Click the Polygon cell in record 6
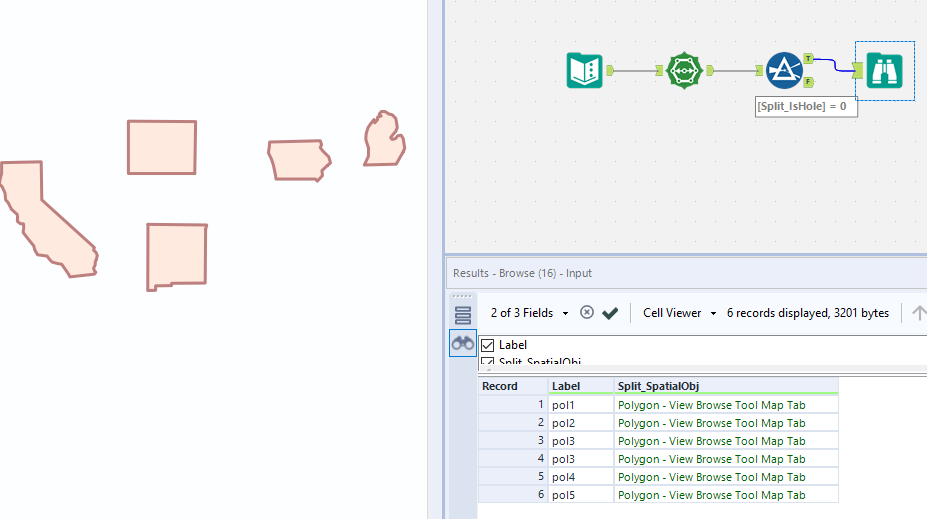The width and height of the screenshot is (927, 519). (x=726, y=495)
